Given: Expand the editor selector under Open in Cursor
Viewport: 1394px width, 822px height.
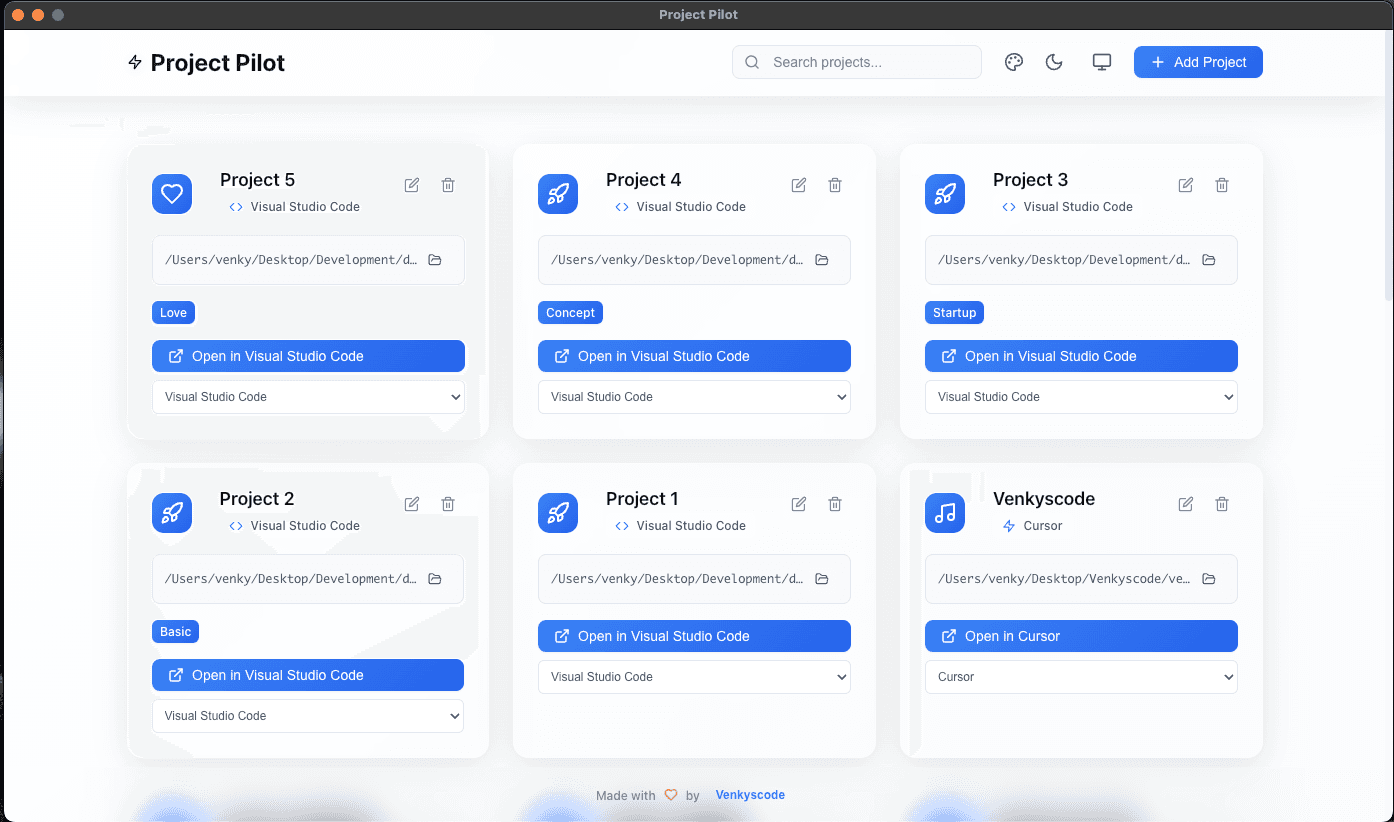Looking at the screenshot, I should click(1081, 677).
